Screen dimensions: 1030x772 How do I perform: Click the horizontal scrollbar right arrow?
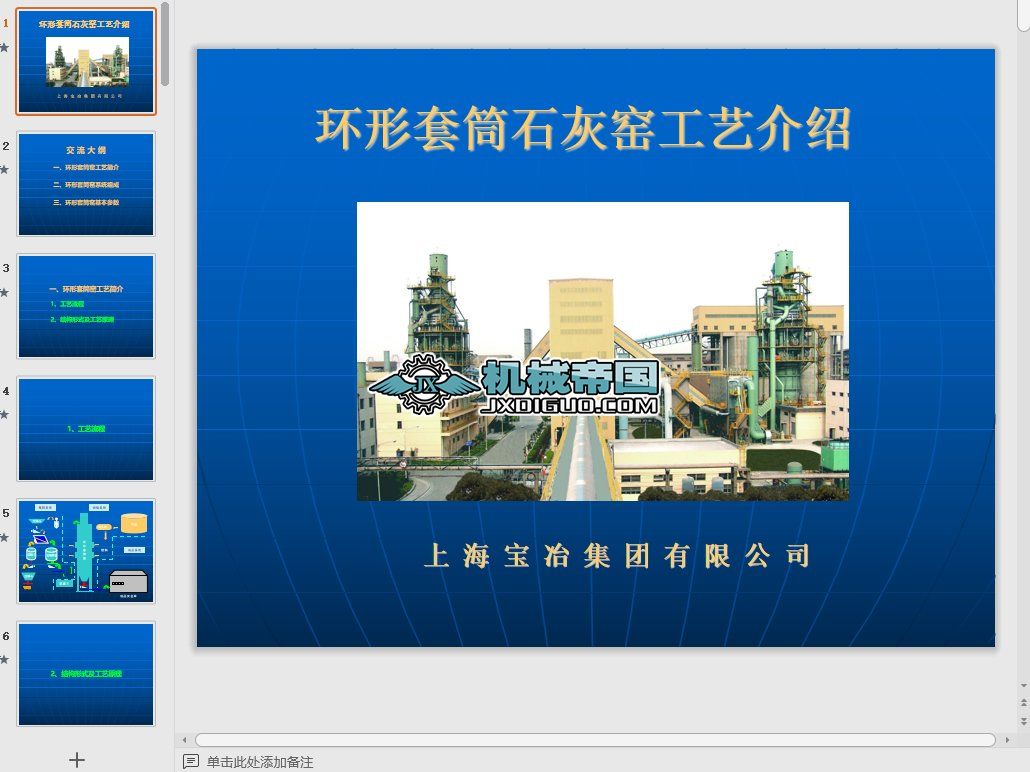(x=1007, y=740)
